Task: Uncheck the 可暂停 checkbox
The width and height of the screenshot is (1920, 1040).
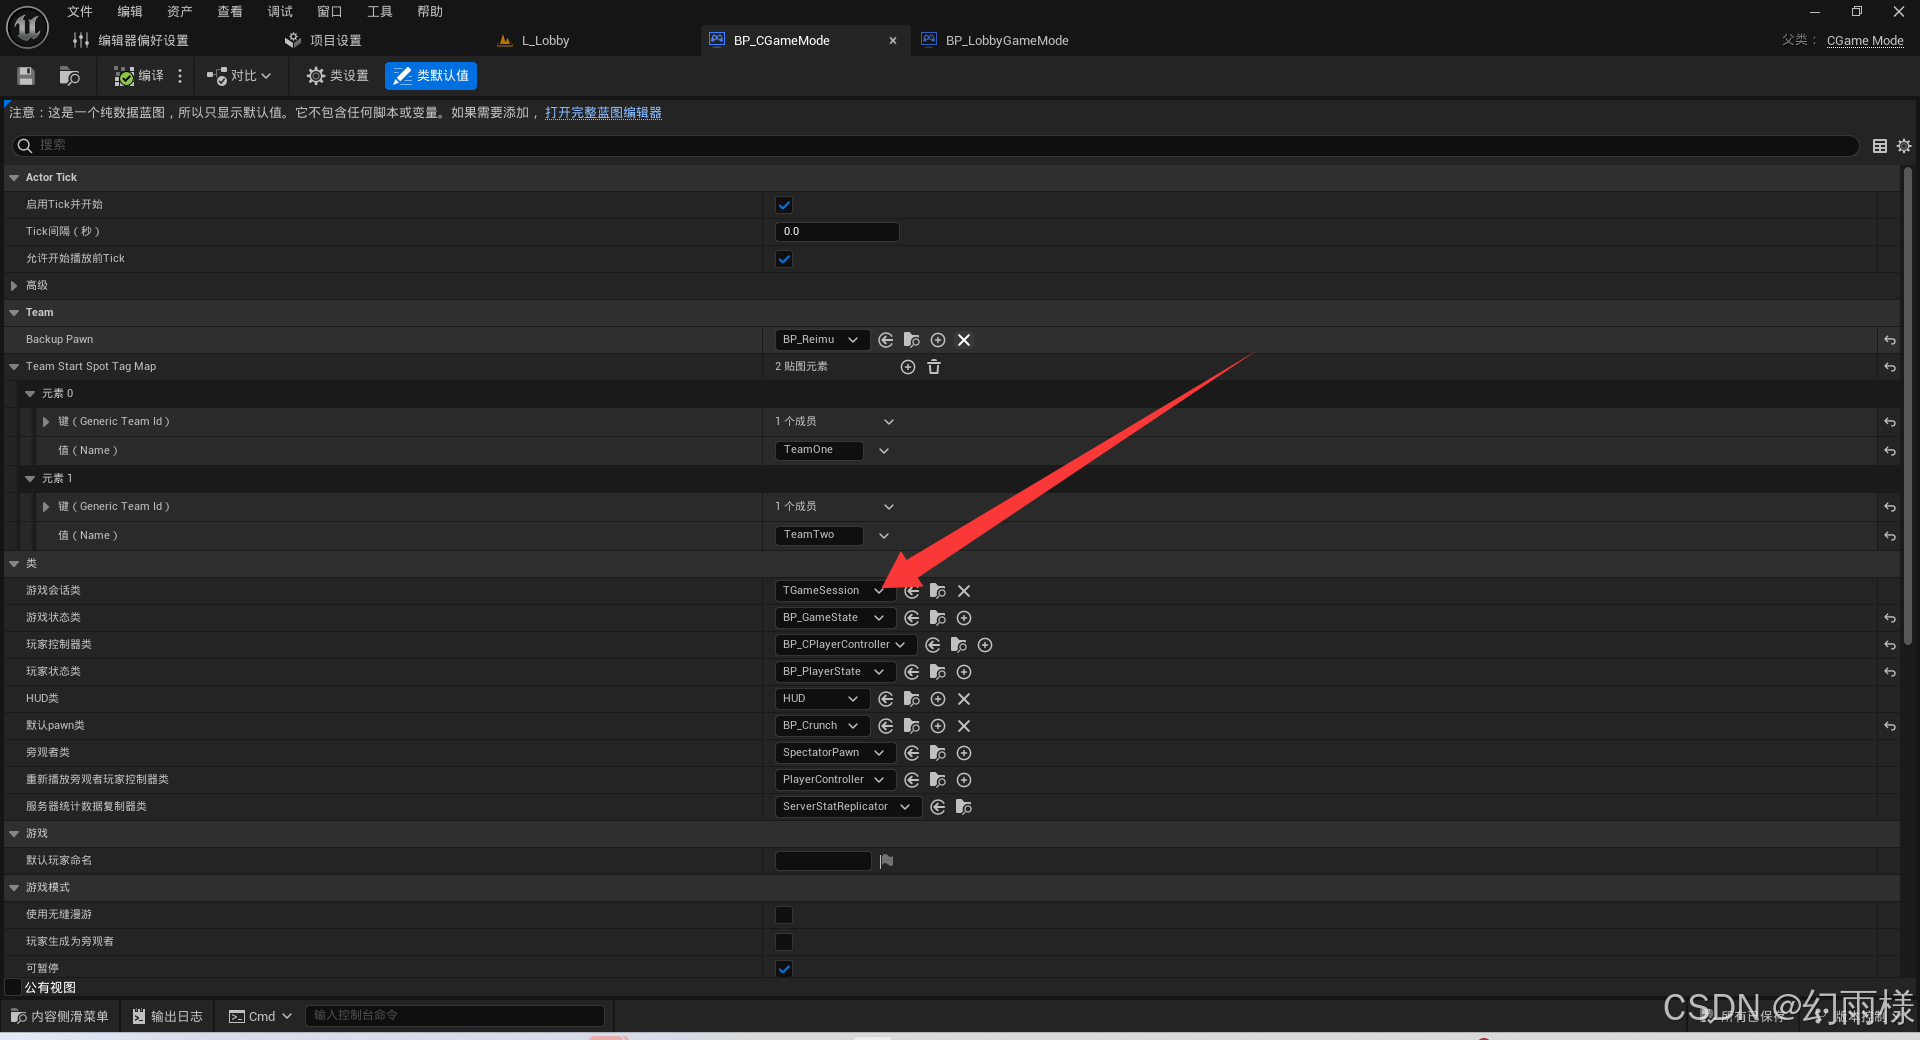Action: (784, 969)
